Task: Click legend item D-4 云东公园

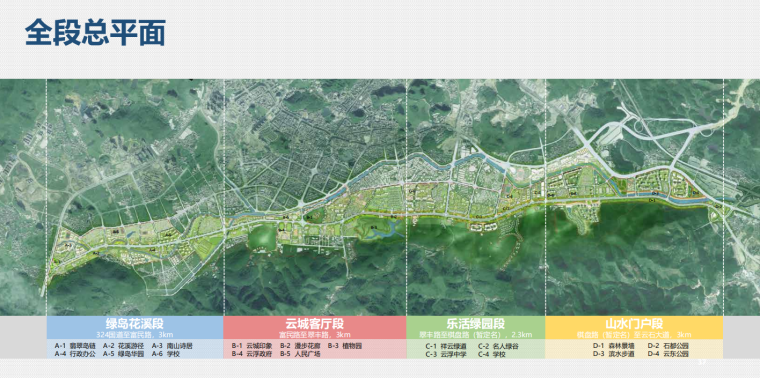Action: (x=668, y=354)
